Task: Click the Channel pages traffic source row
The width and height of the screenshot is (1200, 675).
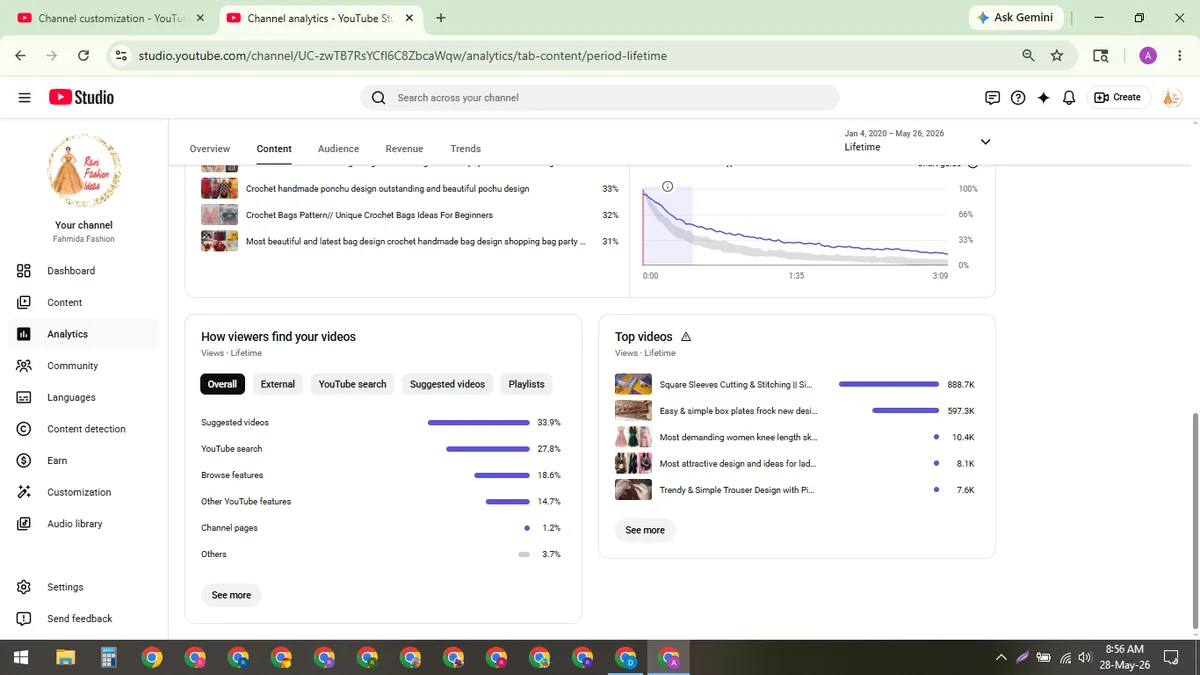Action: click(381, 528)
